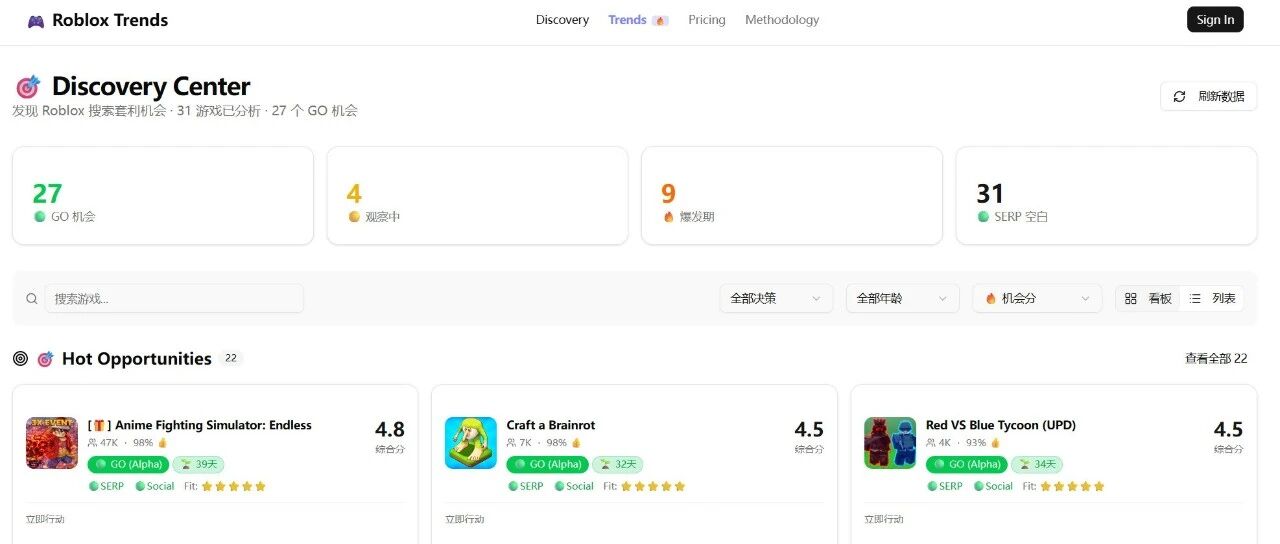Click the Hot Opportunities bullseye icon

[20, 359]
